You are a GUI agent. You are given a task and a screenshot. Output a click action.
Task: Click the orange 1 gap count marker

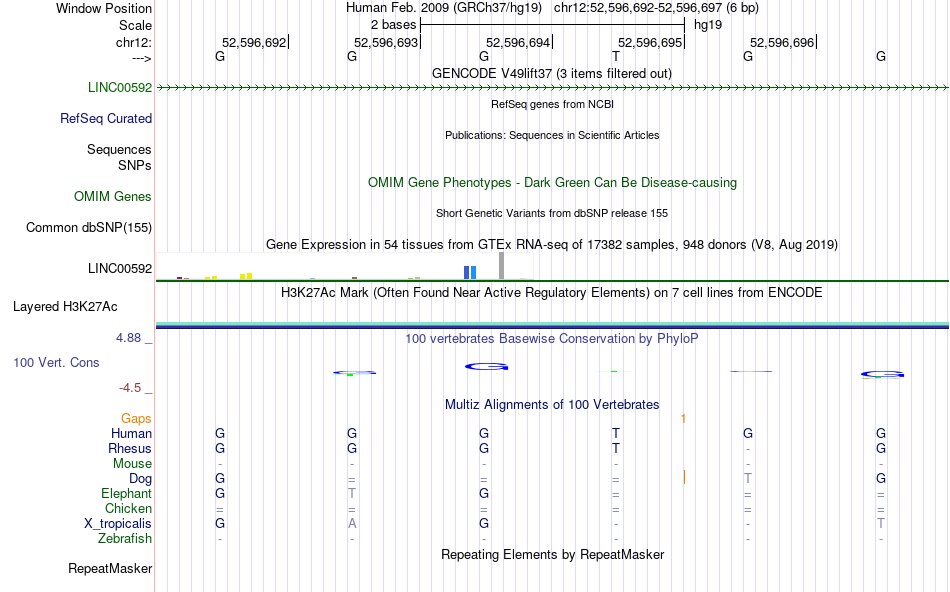[683, 419]
